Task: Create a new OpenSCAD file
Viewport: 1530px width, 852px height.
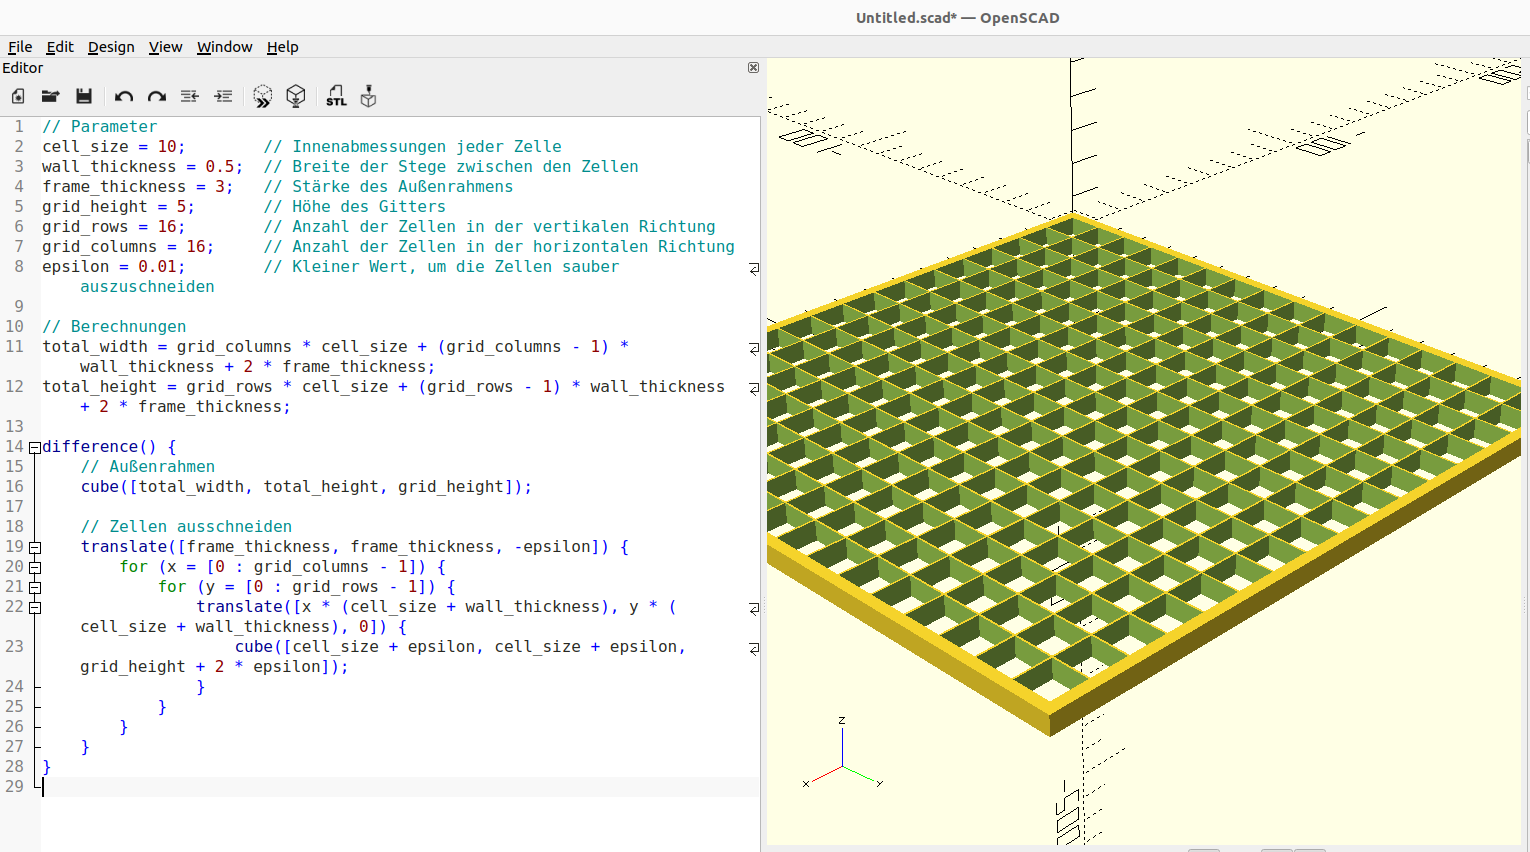Action: click(x=17, y=96)
